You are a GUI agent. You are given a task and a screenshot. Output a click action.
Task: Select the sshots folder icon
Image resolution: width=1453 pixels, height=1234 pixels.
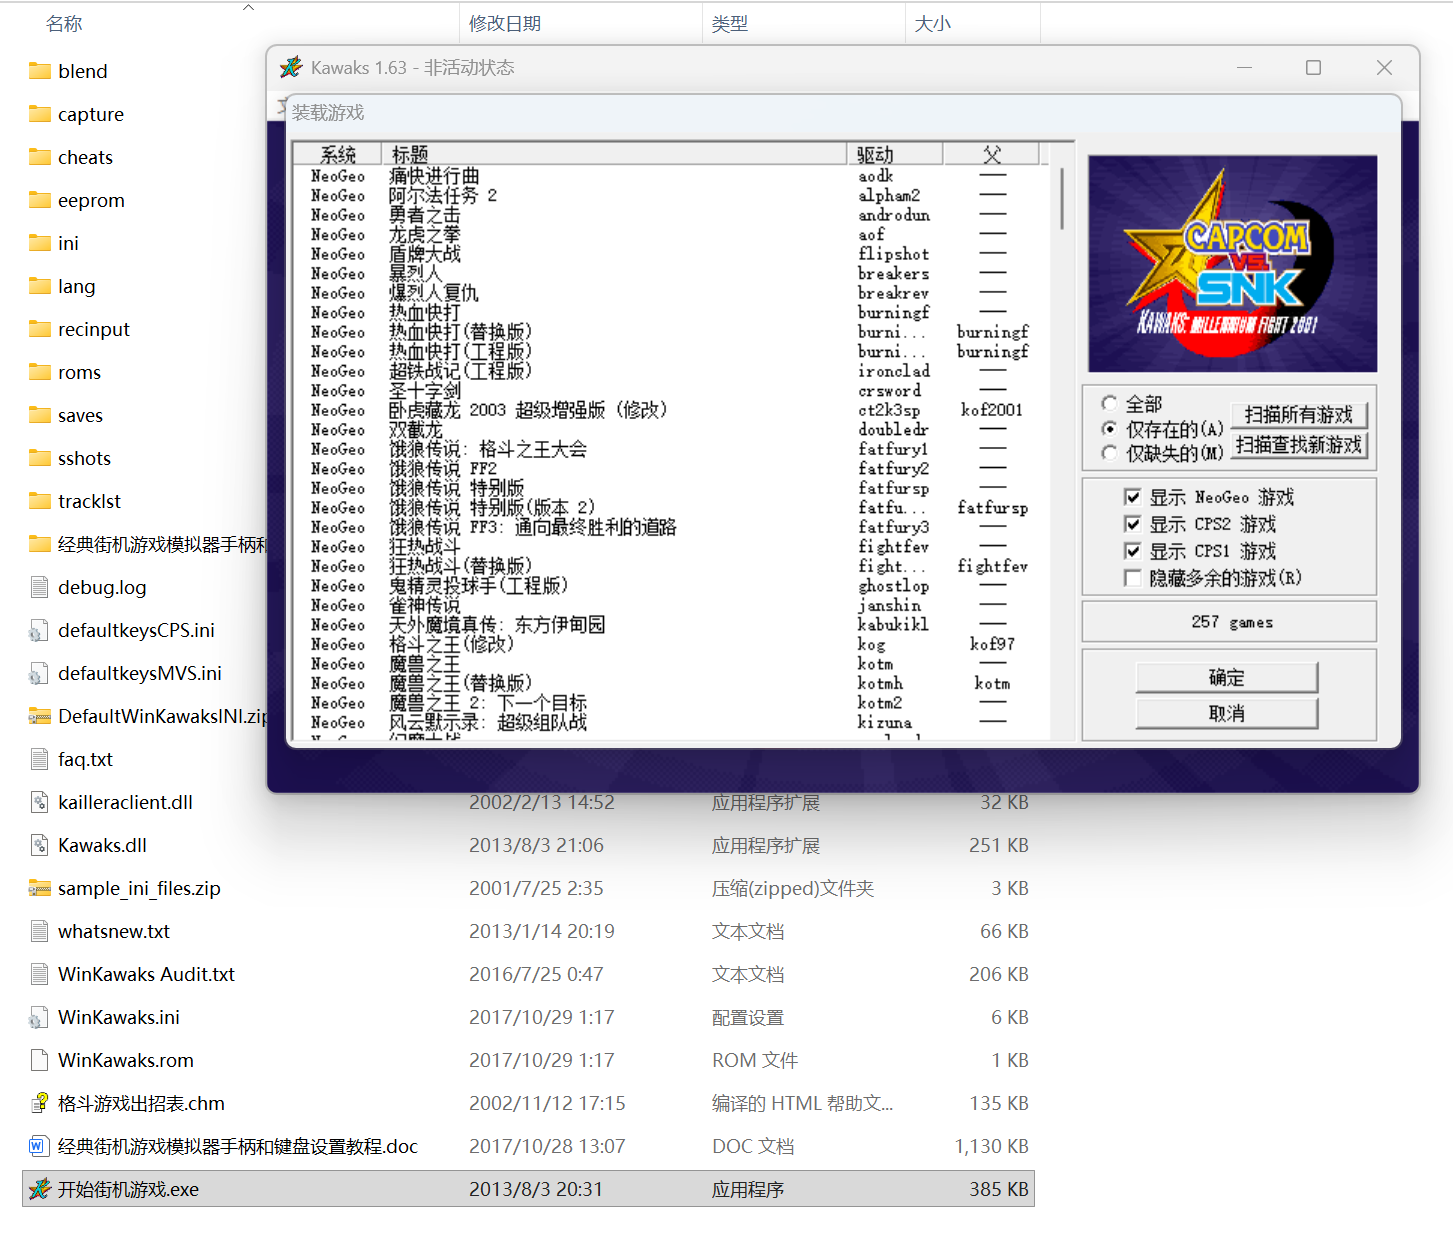tap(40, 458)
